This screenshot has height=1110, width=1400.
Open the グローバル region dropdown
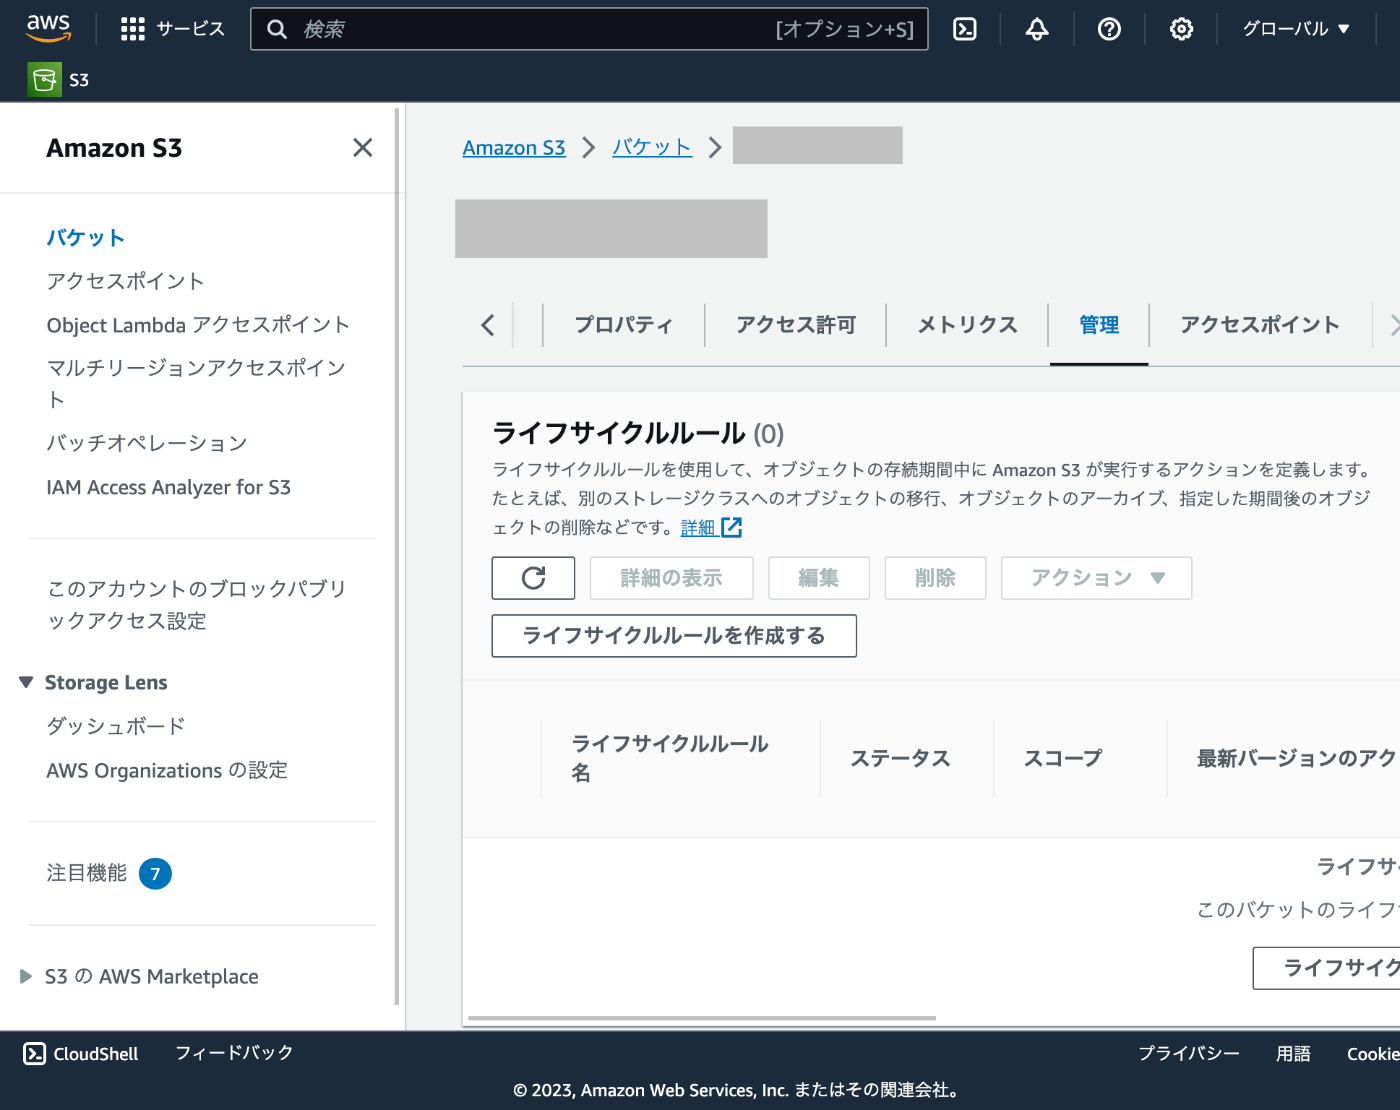pos(1296,29)
